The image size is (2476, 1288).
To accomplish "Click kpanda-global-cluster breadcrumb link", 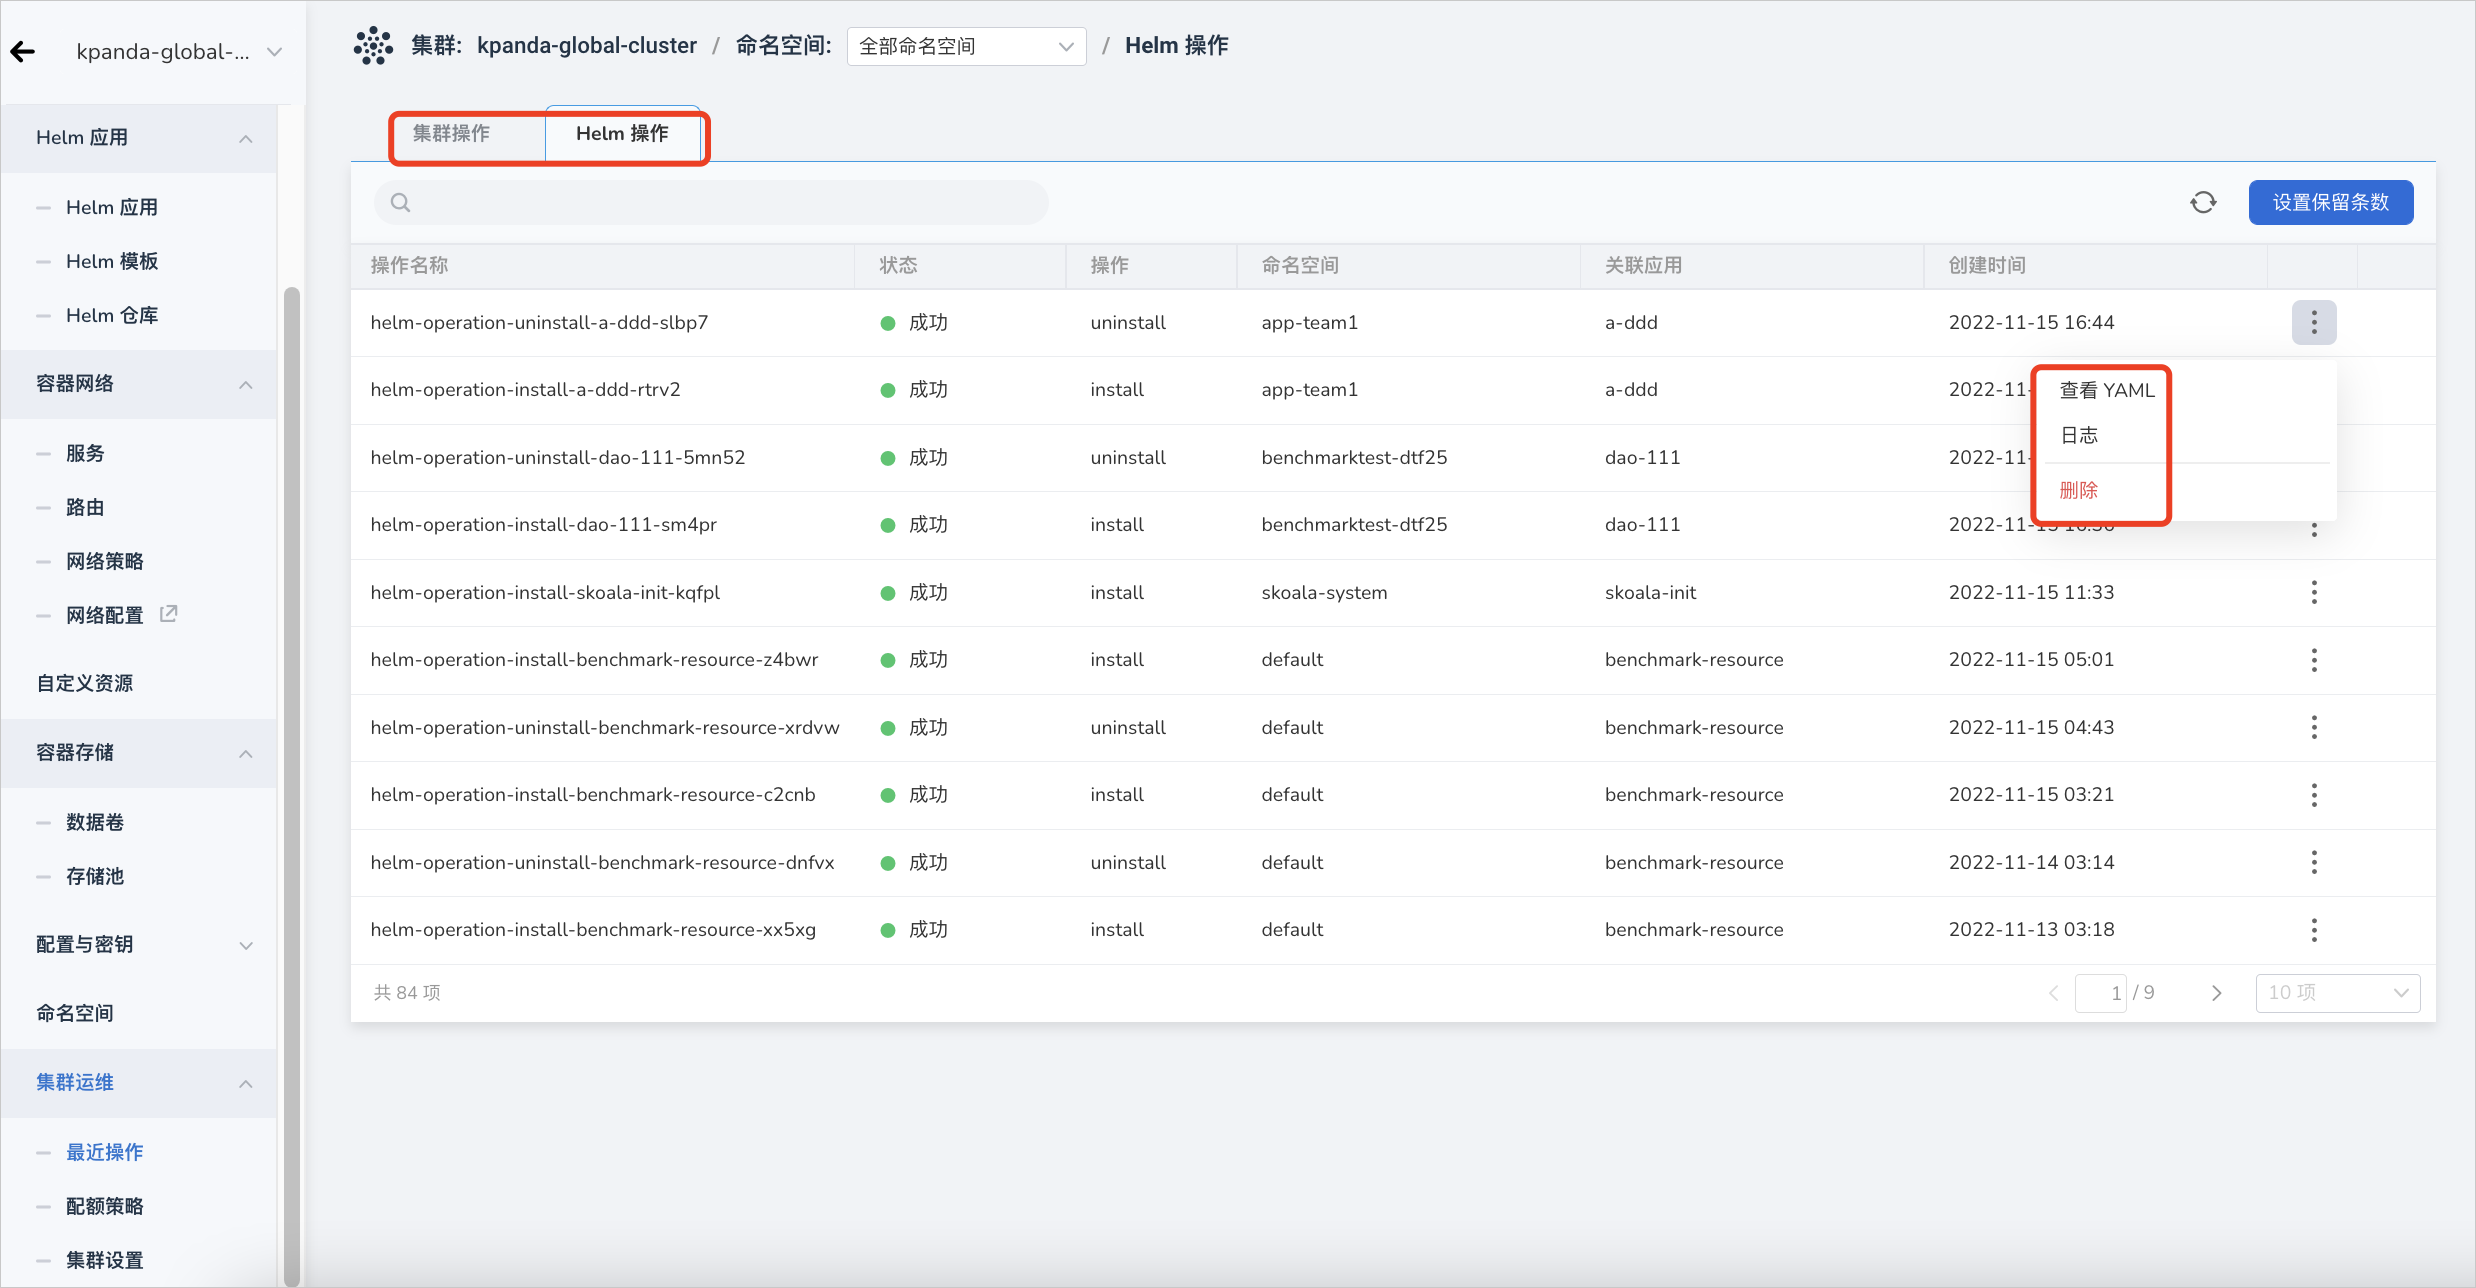I will [x=587, y=46].
